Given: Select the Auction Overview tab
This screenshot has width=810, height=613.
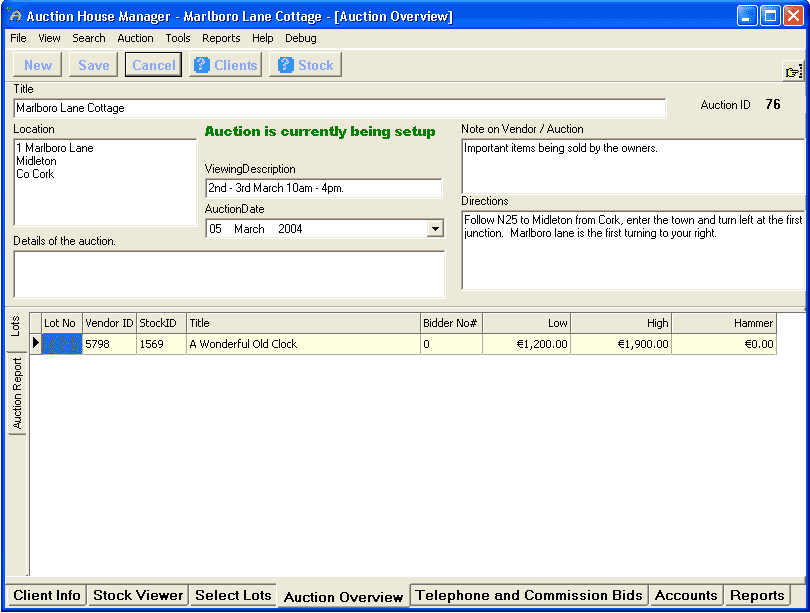Looking at the screenshot, I should click(x=343, y=596).
